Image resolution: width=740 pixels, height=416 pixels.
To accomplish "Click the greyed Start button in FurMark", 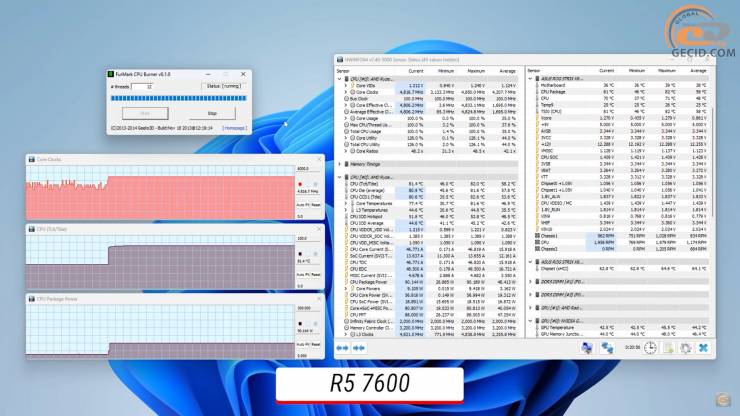I will click(145, 113).
